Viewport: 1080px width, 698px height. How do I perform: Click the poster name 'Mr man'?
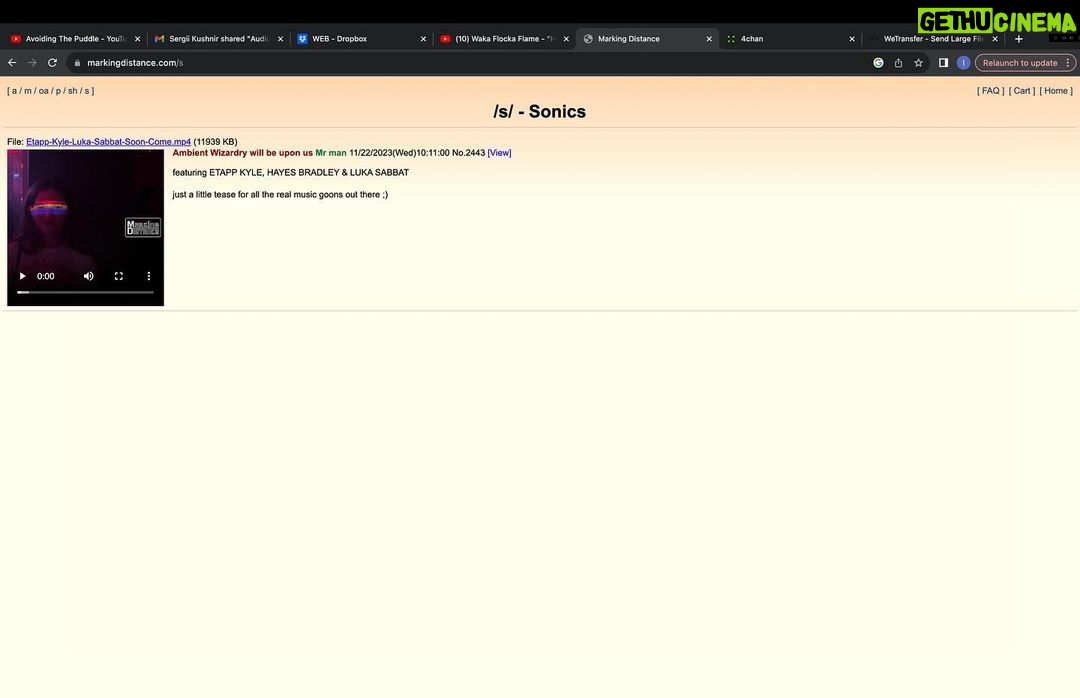point(331,153)
